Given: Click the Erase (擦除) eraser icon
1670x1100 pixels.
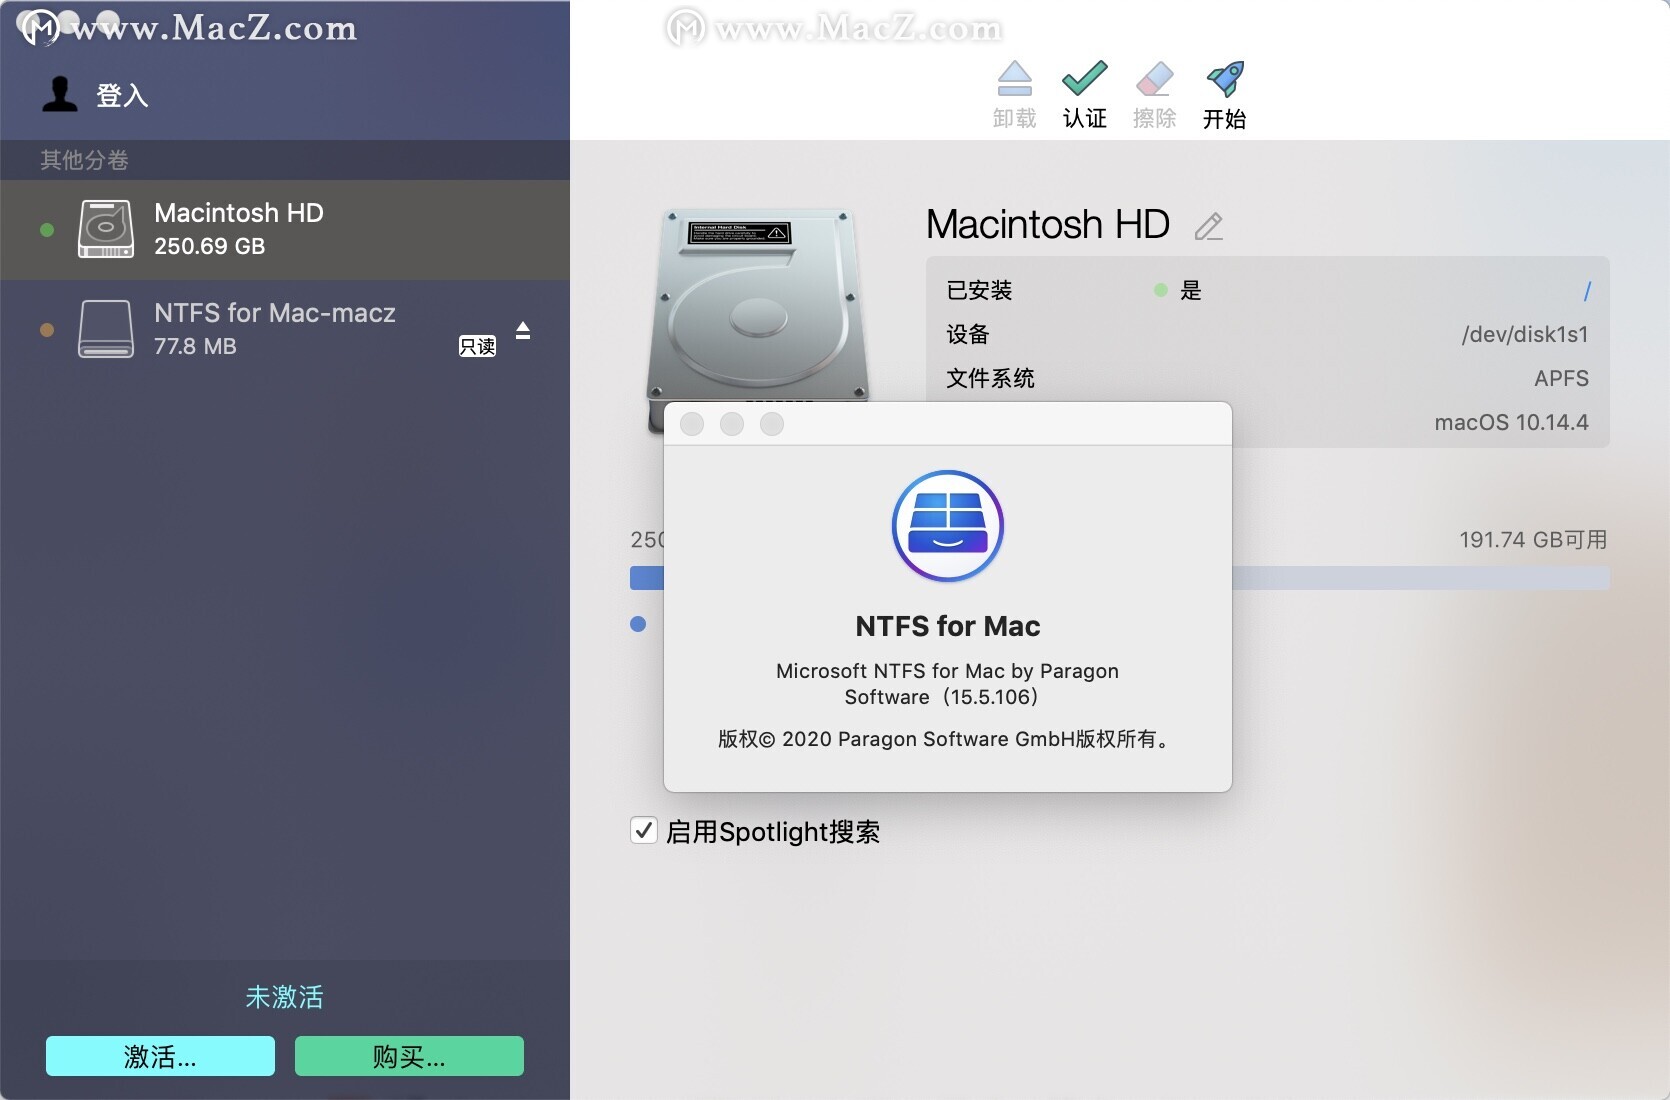Looking at the screenshot, I should (x=1154, y=78).
